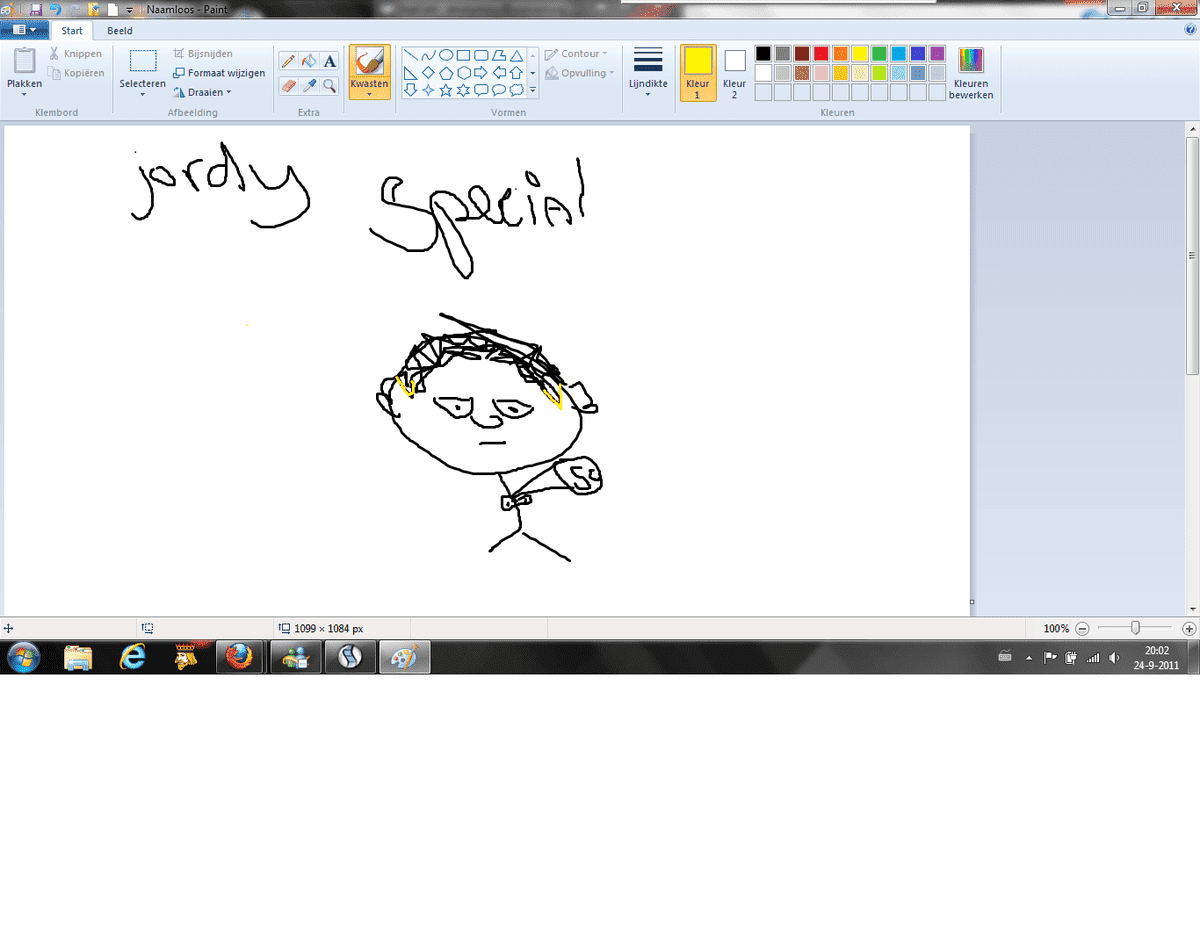Select the Eraser tool

[x=288, y=86]
